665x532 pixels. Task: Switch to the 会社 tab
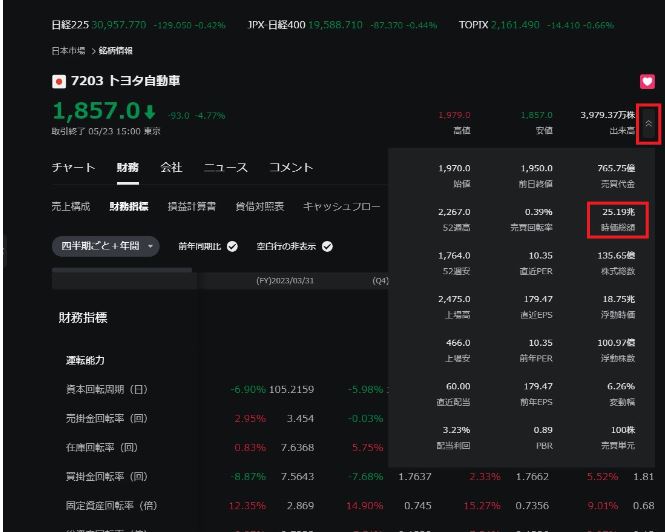[x=171, y=168]
